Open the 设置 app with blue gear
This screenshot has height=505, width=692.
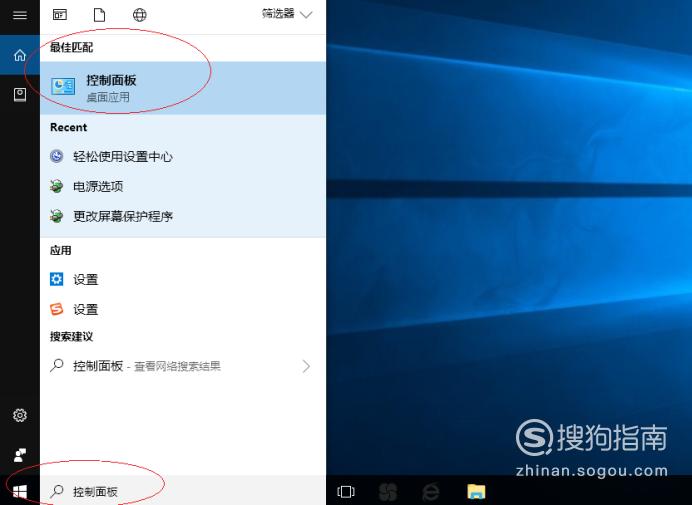tap(183, 279)
